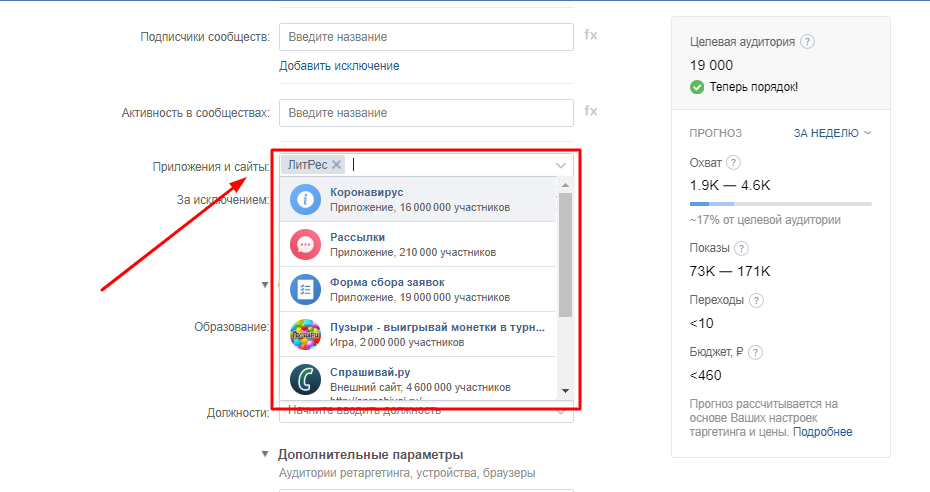
Task: Select Пузыри game from the list
Action: pos(418,334)
